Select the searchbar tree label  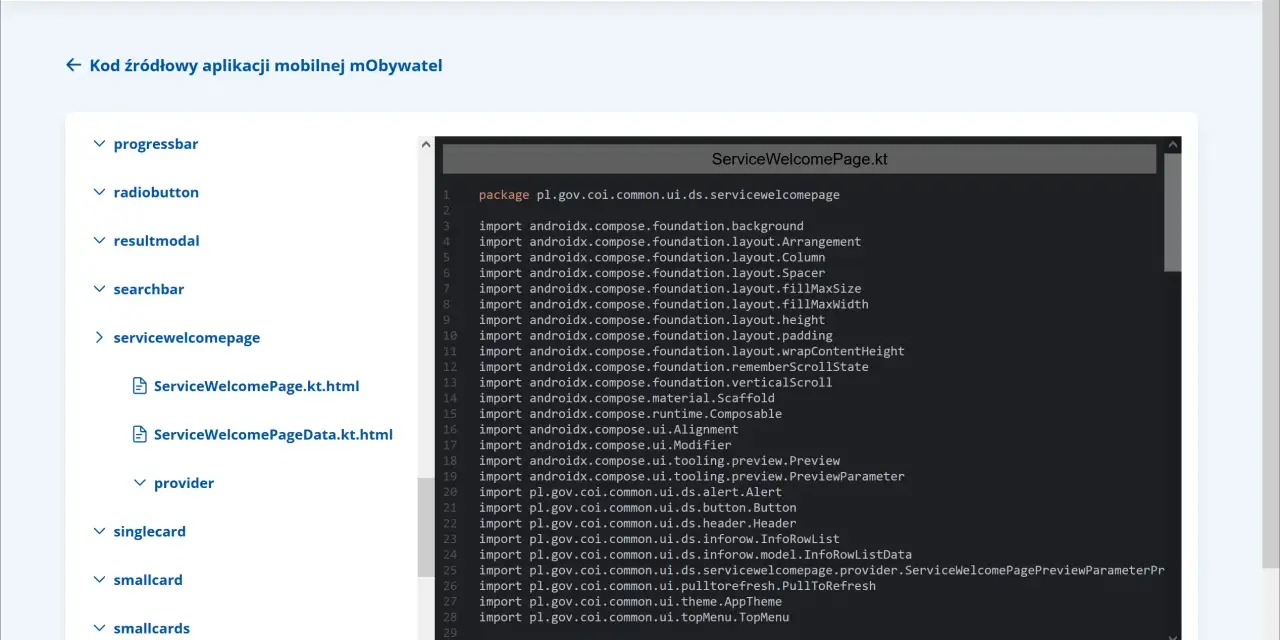pos(149,289)
